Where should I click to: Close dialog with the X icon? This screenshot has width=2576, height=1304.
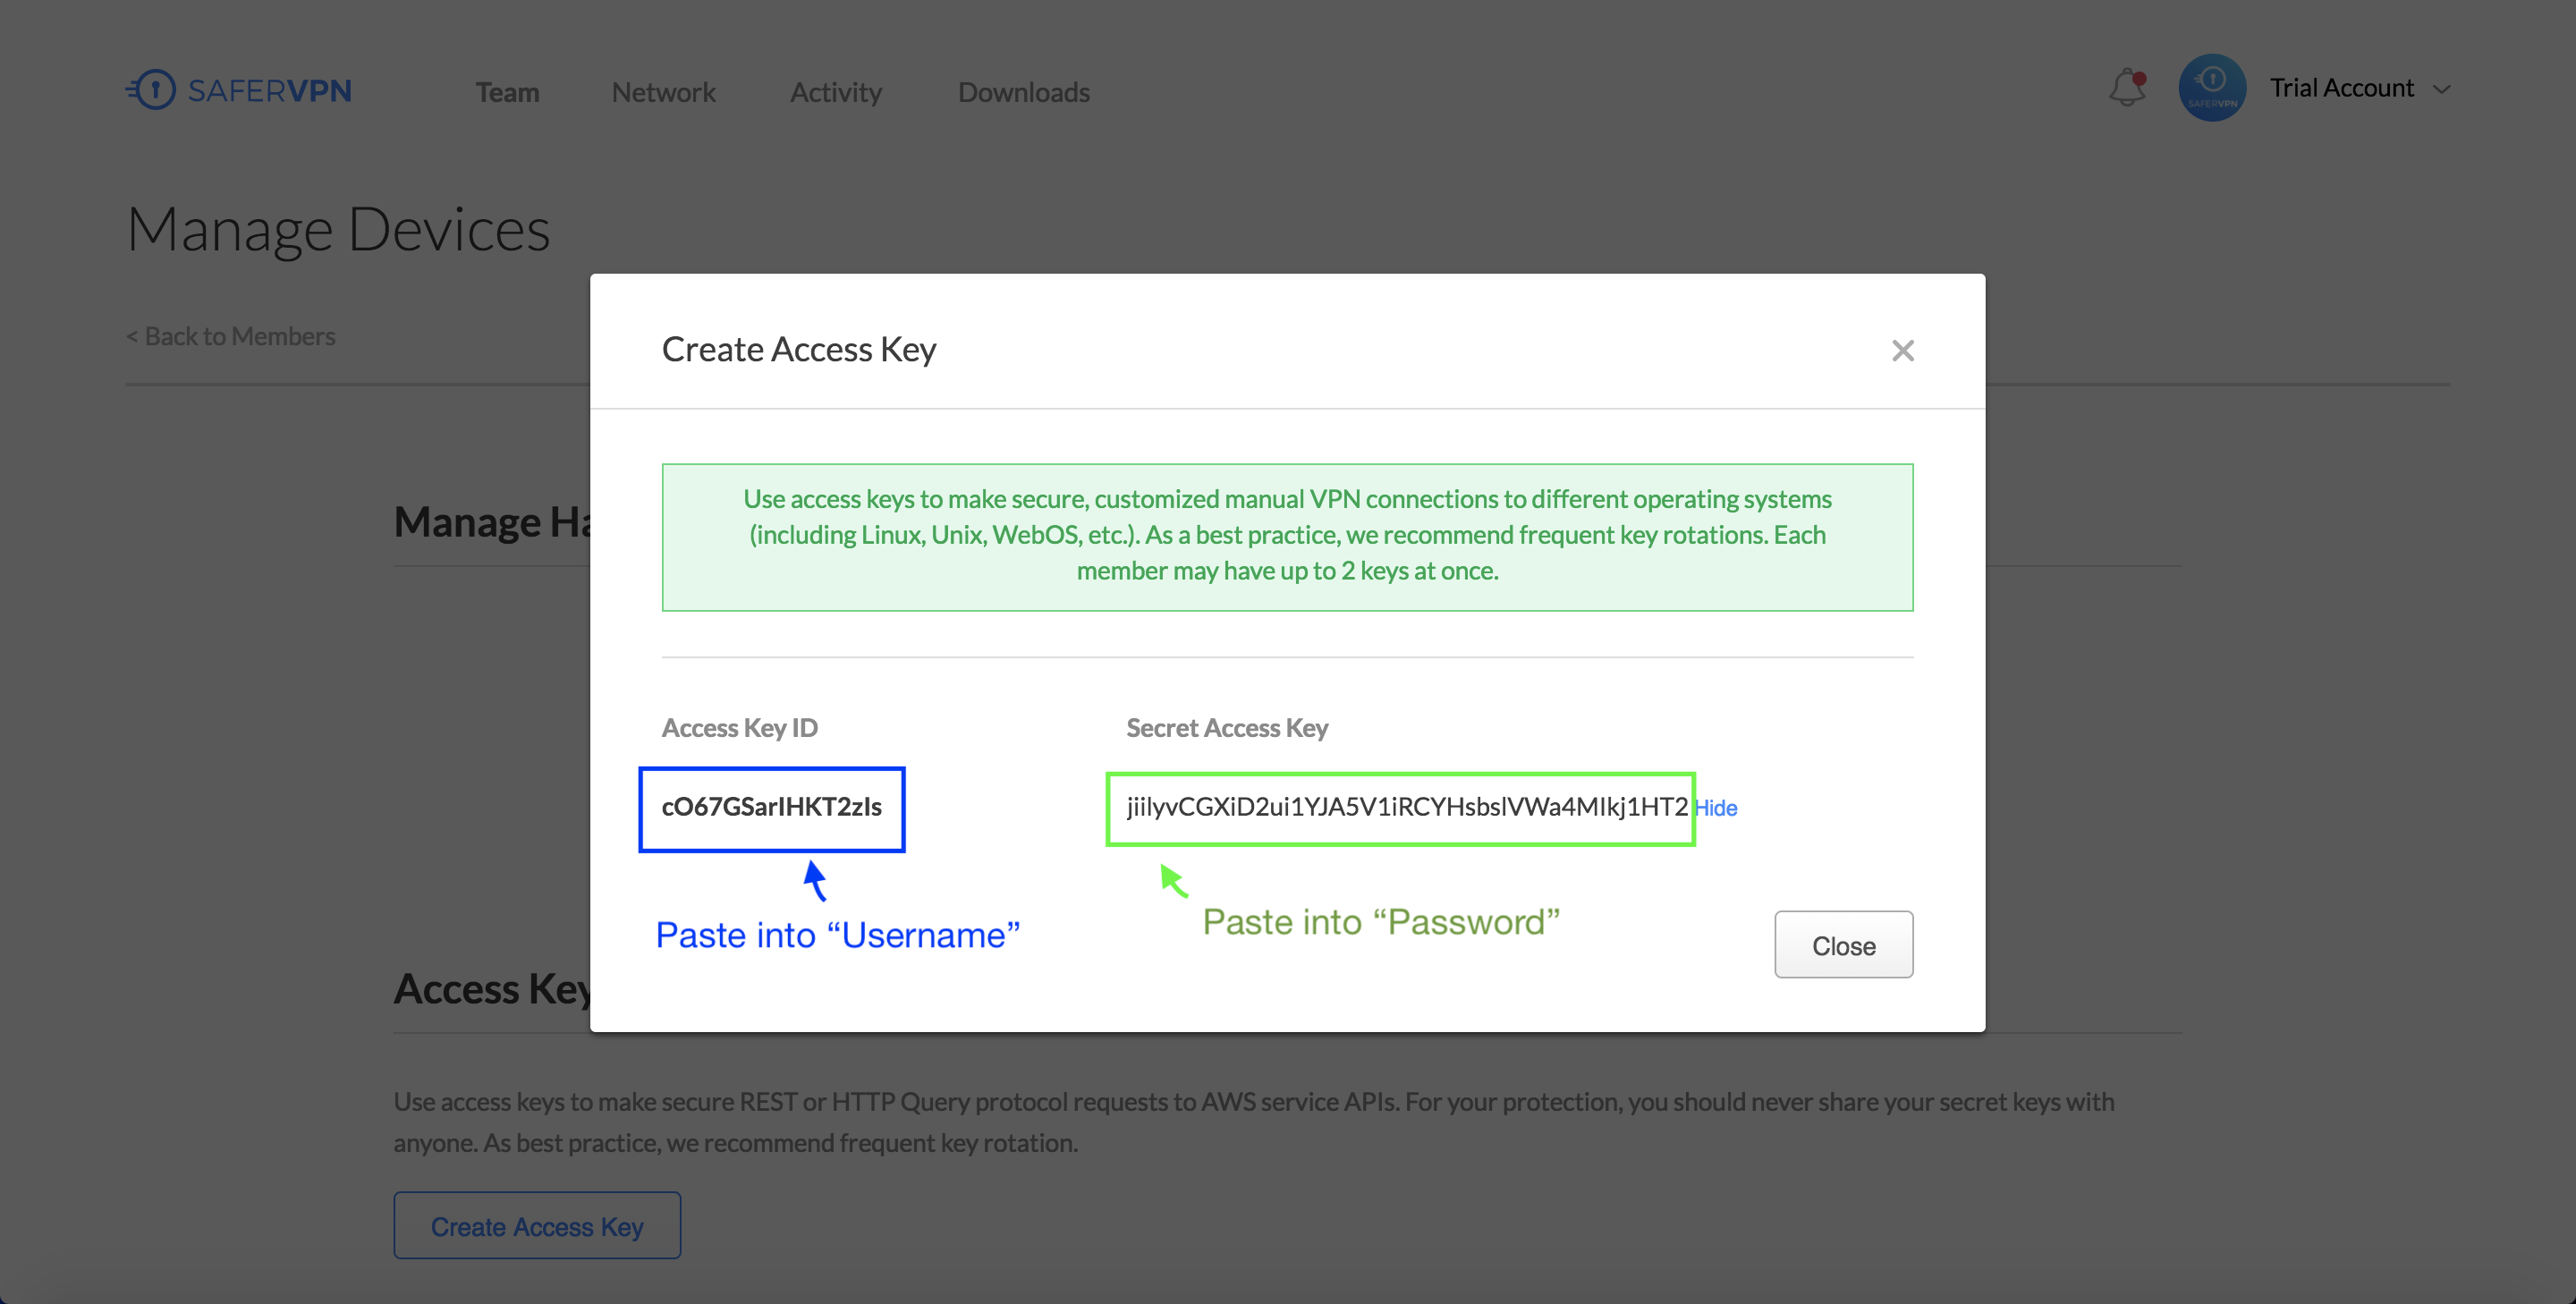(1902, 351)
